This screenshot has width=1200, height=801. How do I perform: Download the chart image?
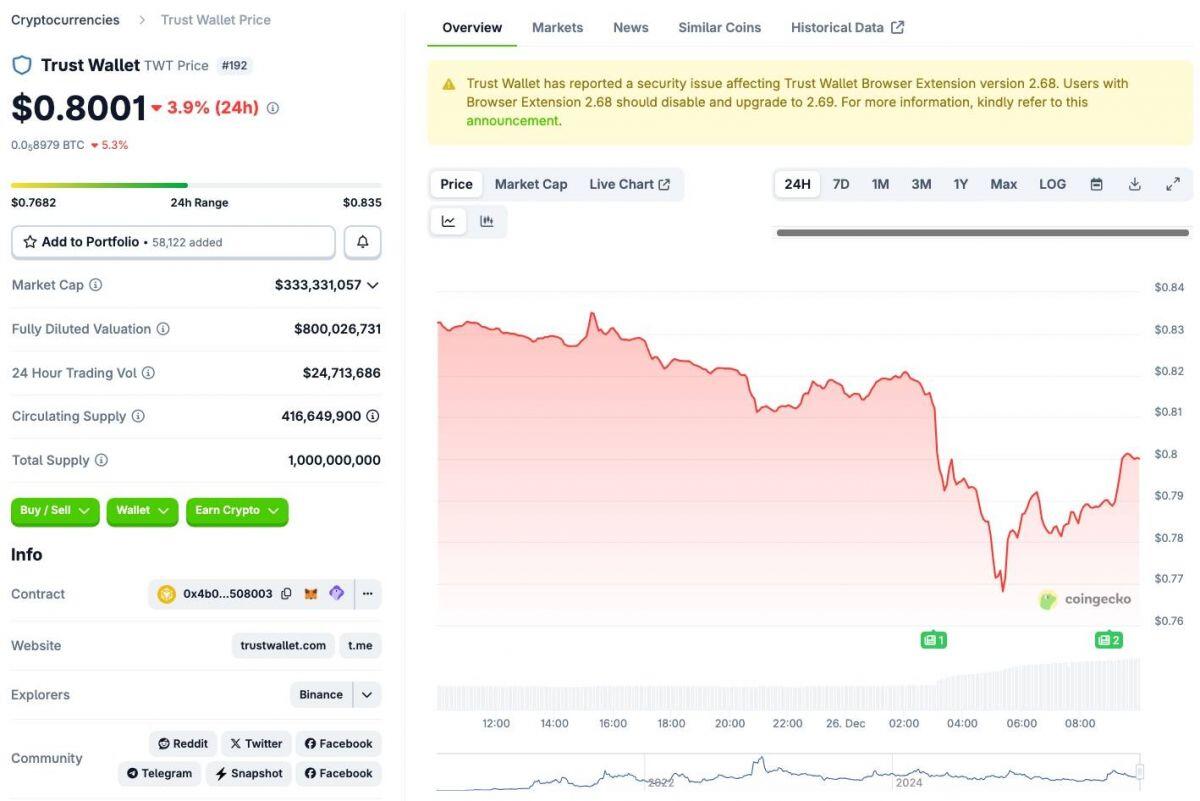tap(1133, 184)
